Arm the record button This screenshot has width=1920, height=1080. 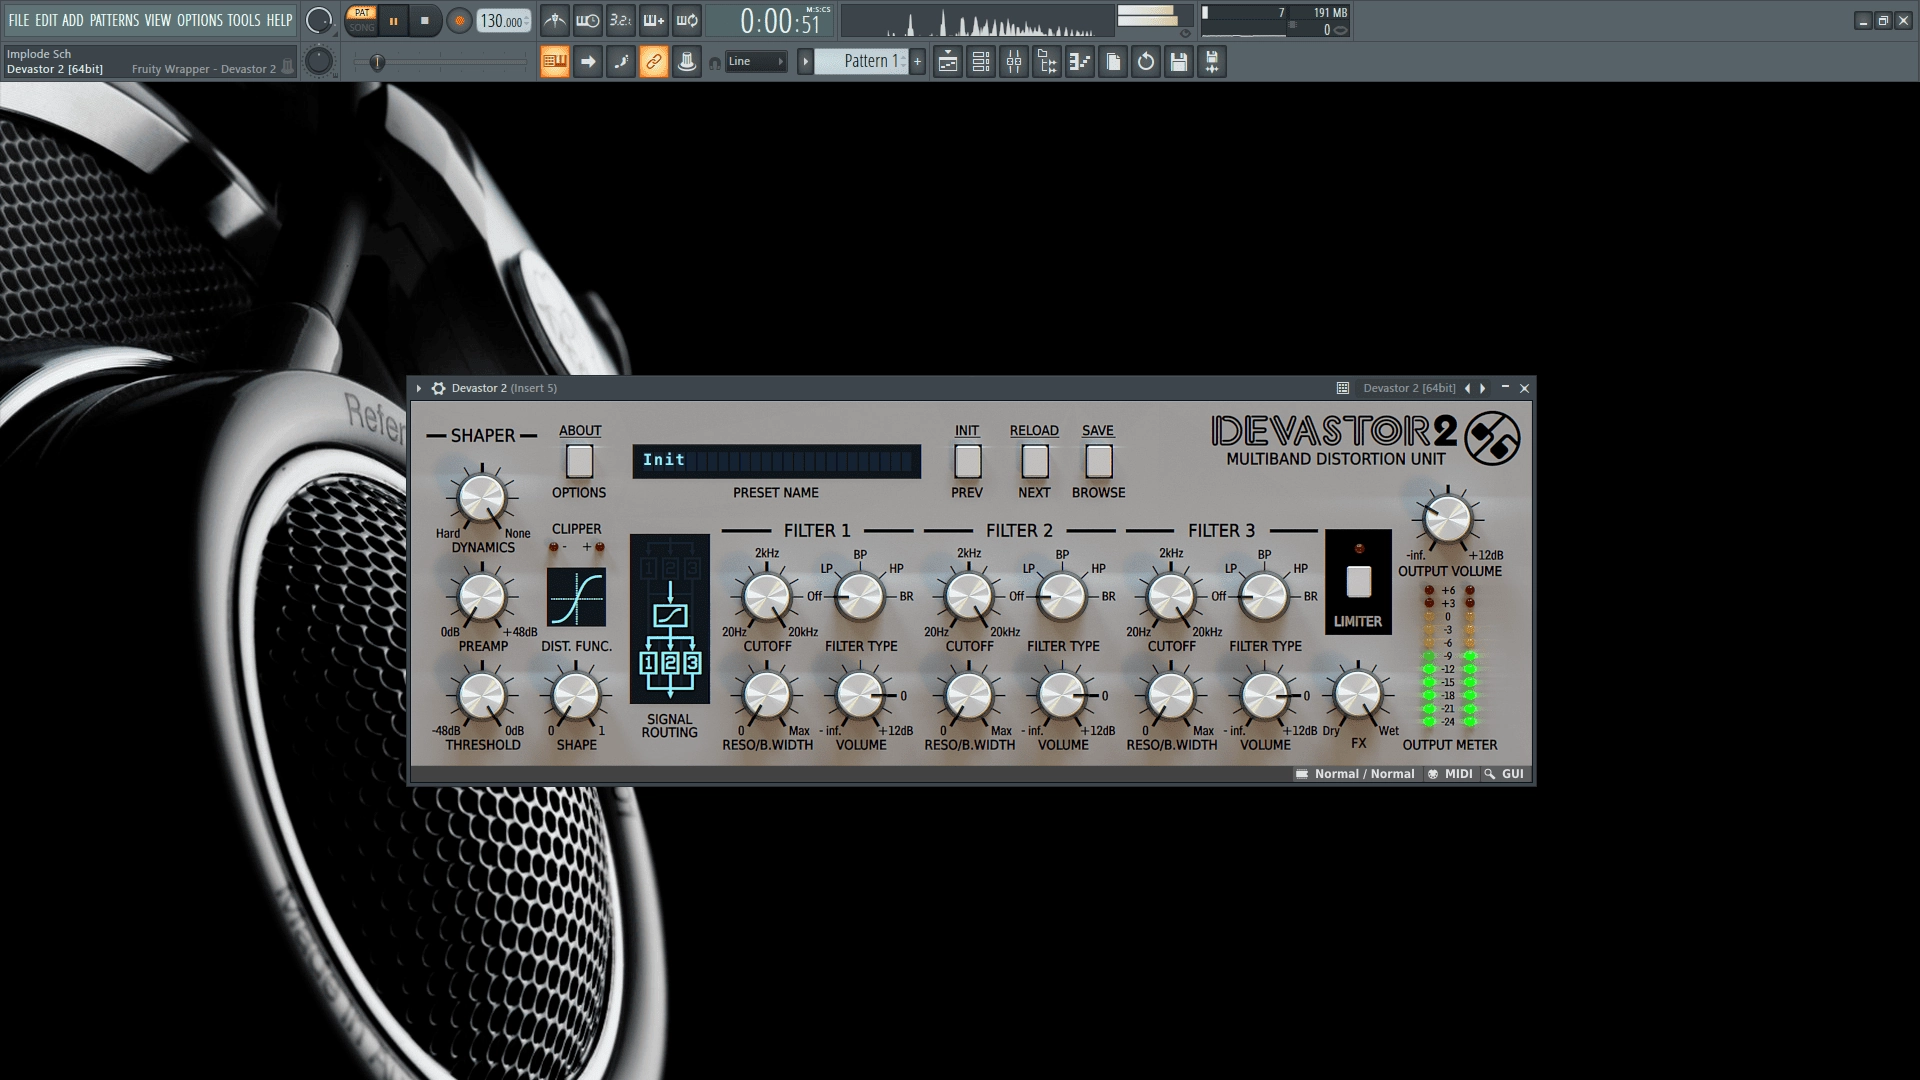[460, 20]
